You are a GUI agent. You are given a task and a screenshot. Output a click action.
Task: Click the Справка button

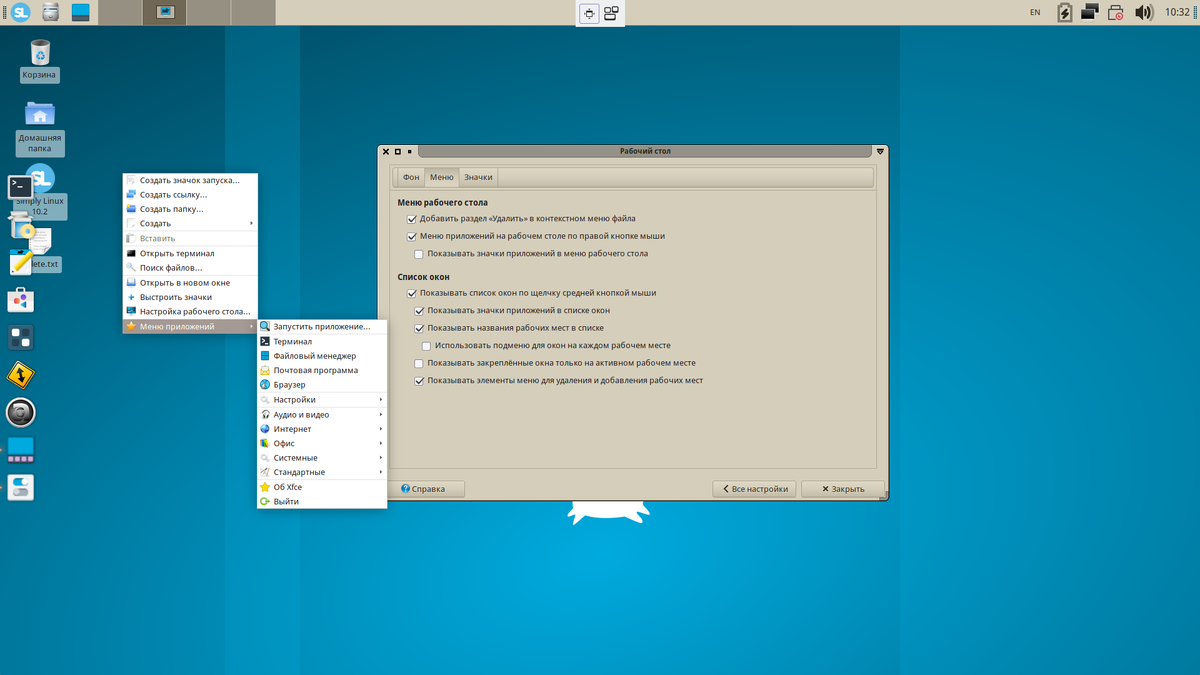tap(428, 488)
